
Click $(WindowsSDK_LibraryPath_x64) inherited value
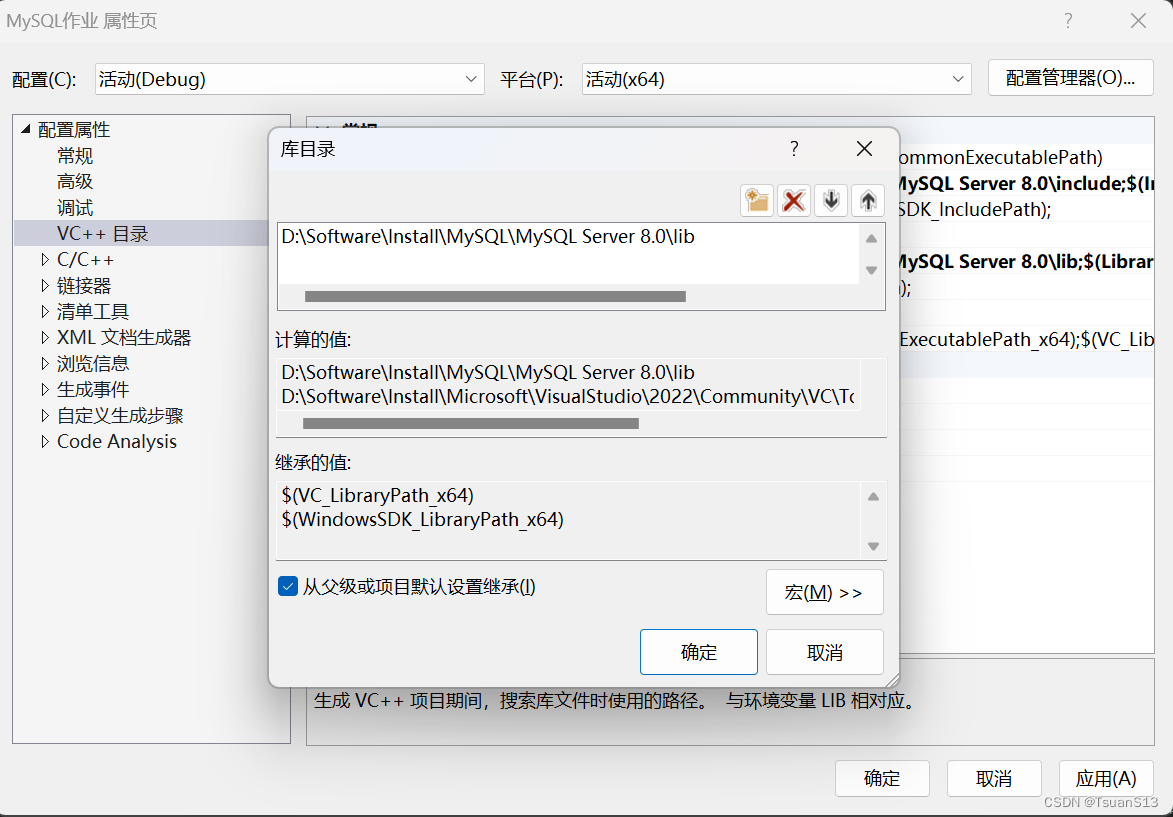[x=423, y=519]
